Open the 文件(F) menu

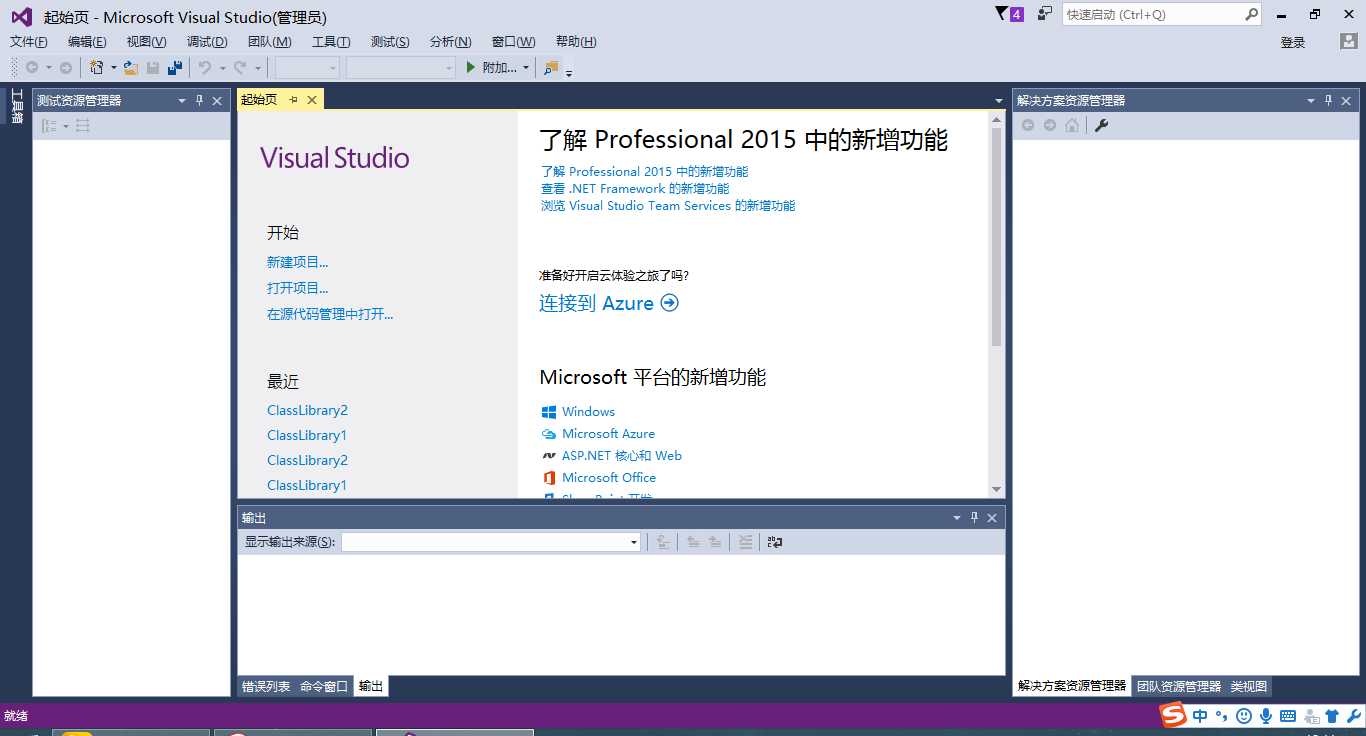point(29,42)
